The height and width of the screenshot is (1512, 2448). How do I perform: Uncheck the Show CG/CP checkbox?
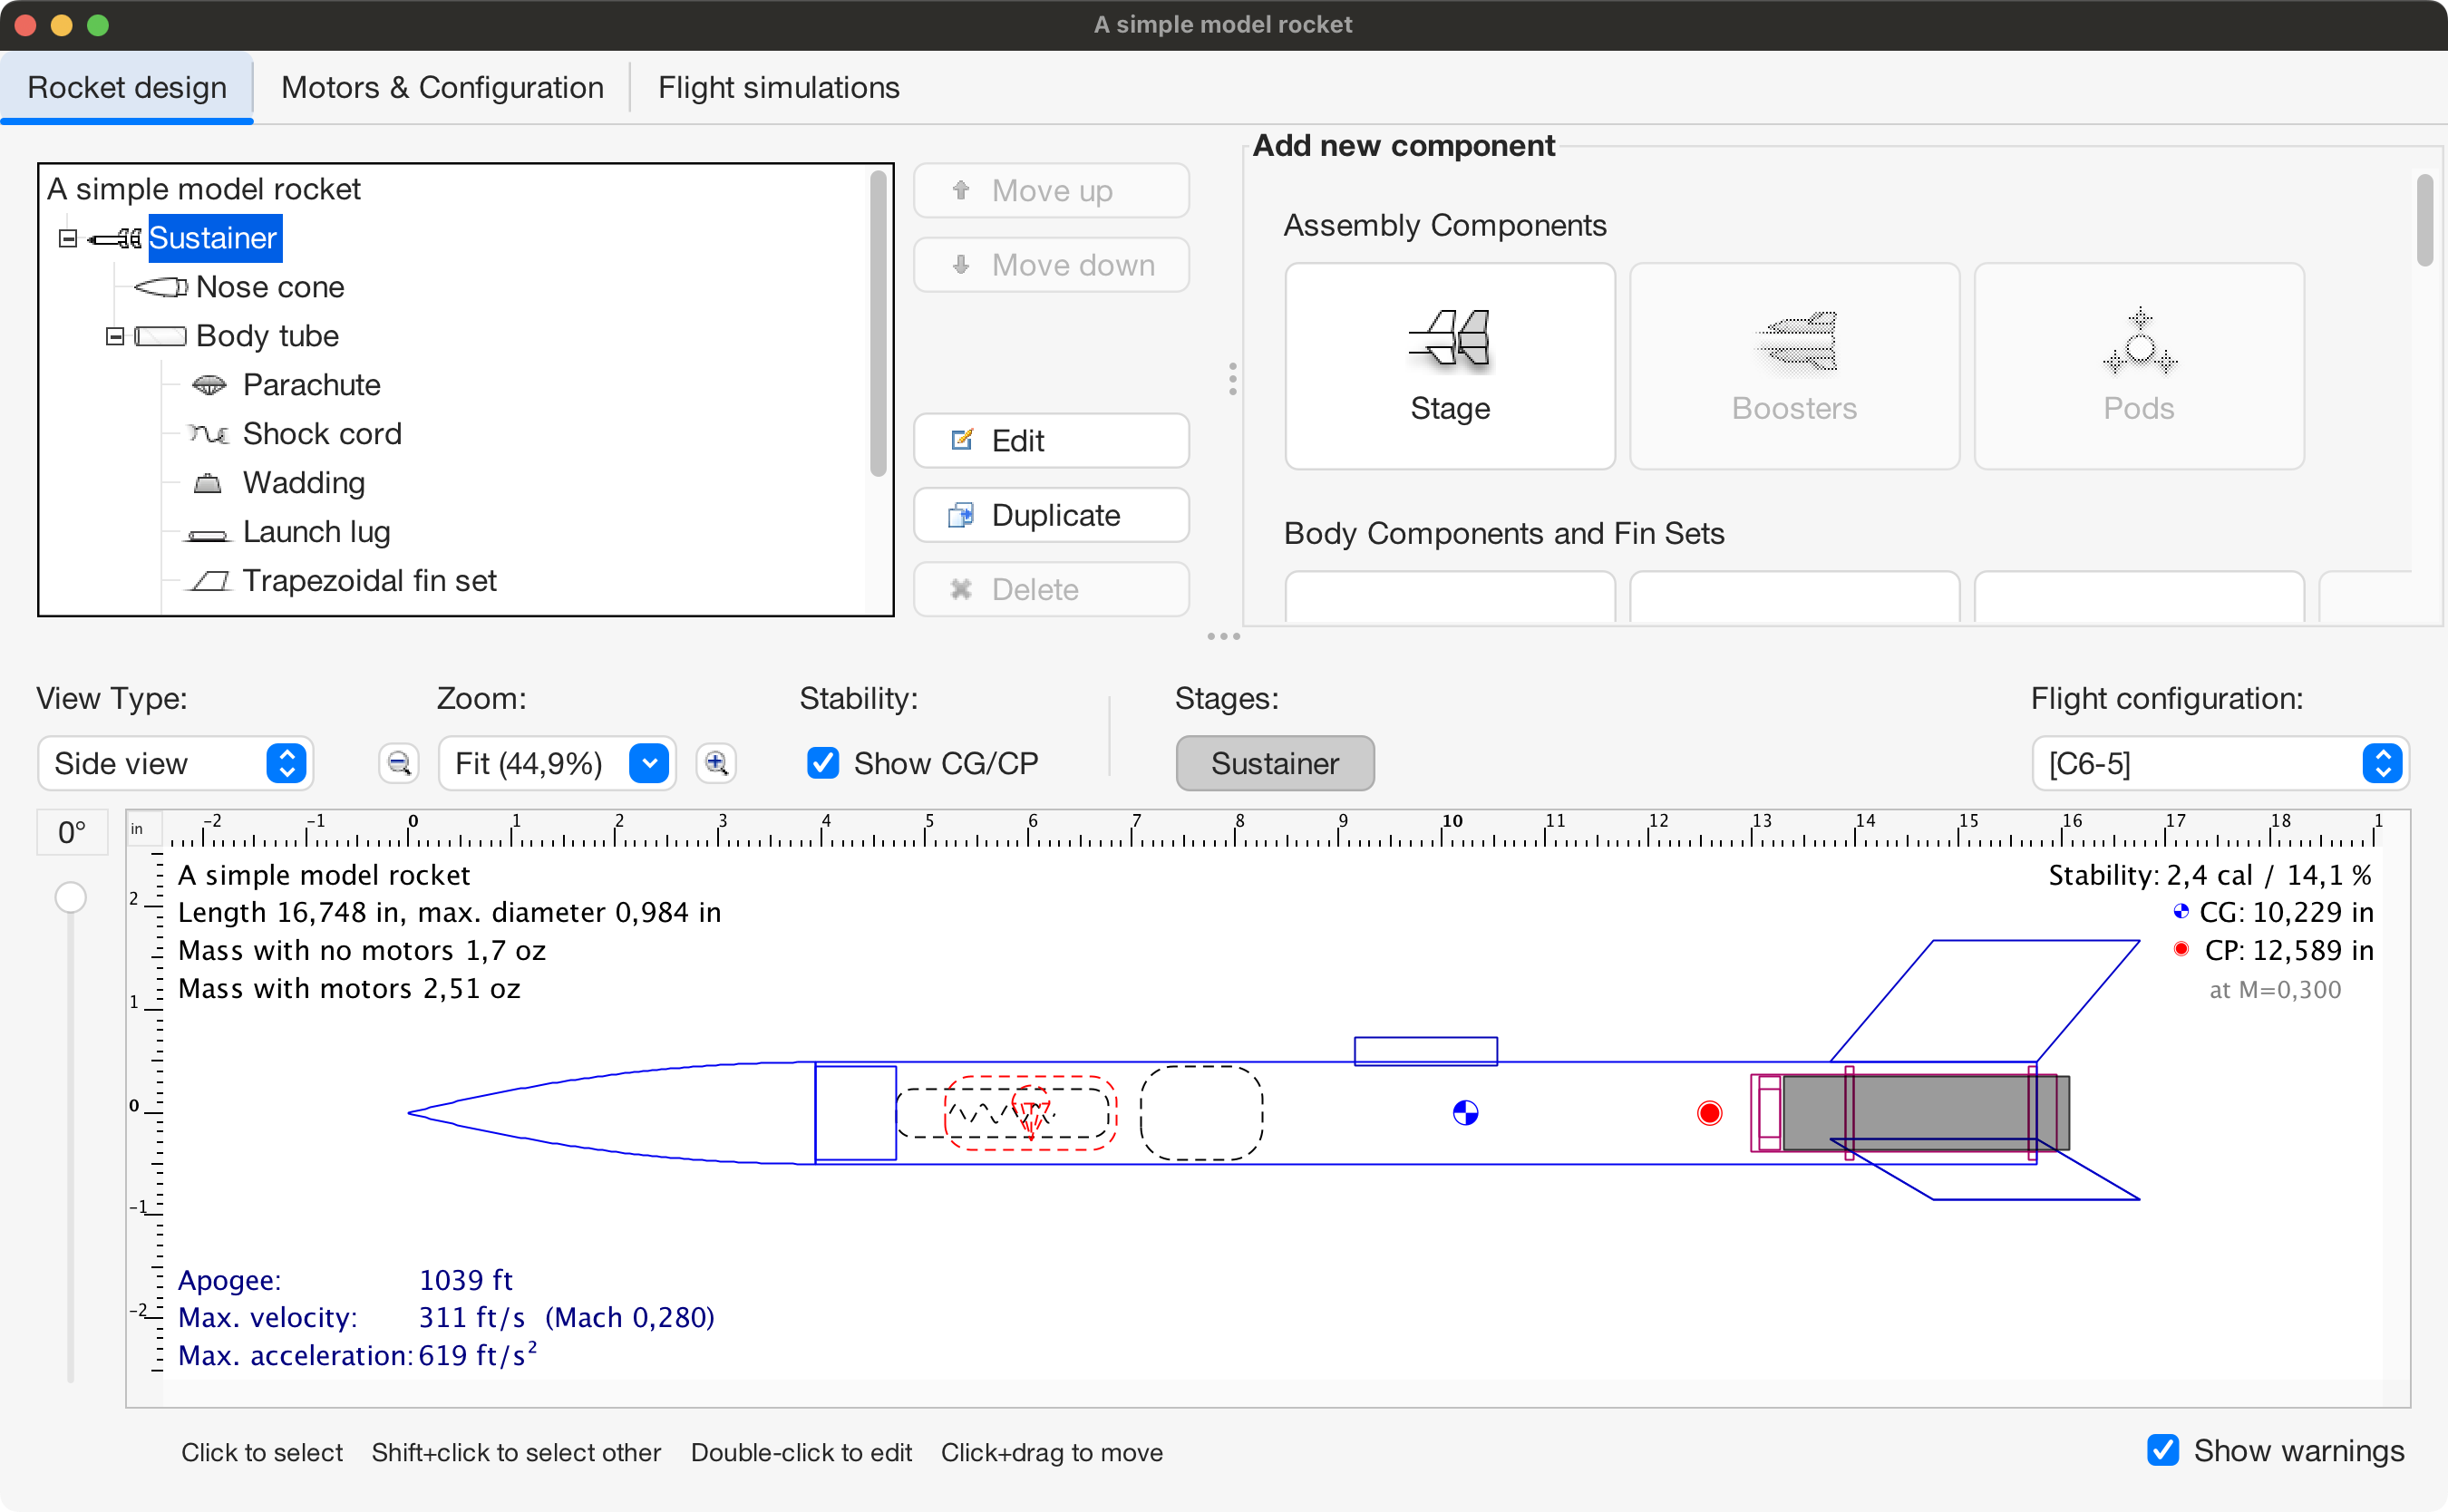coord(822,764)
